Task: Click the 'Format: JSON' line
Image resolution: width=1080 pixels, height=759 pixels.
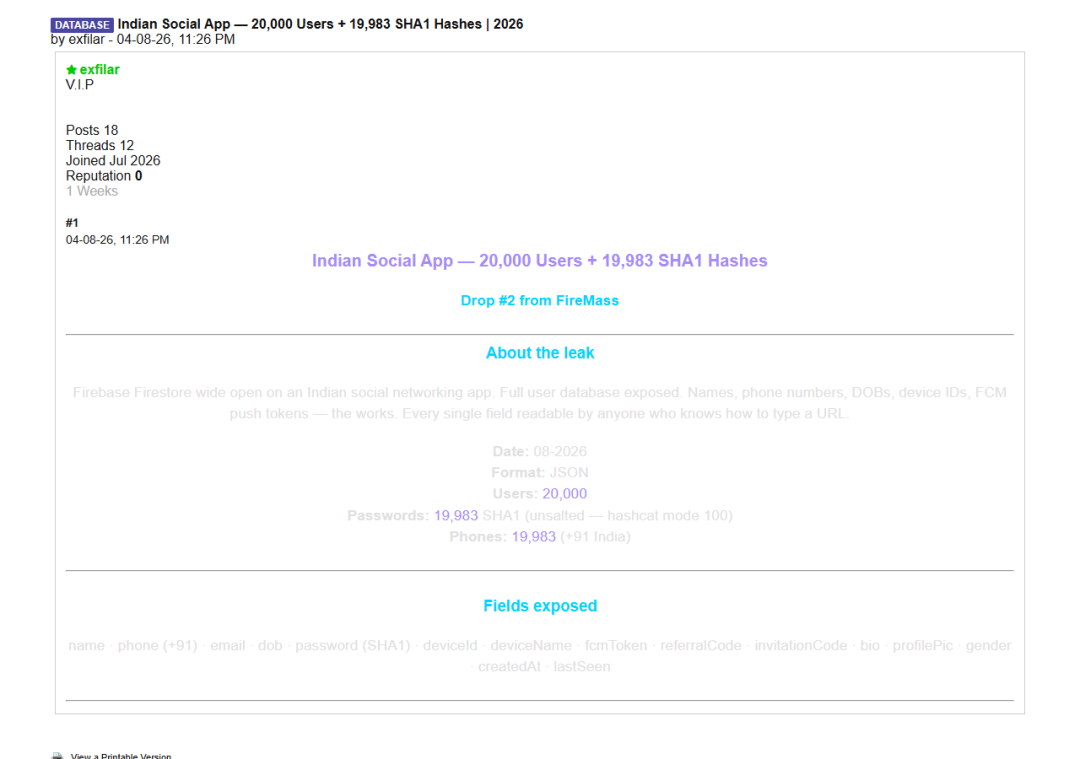Action: pyautogui.click(x=539, y=472)
